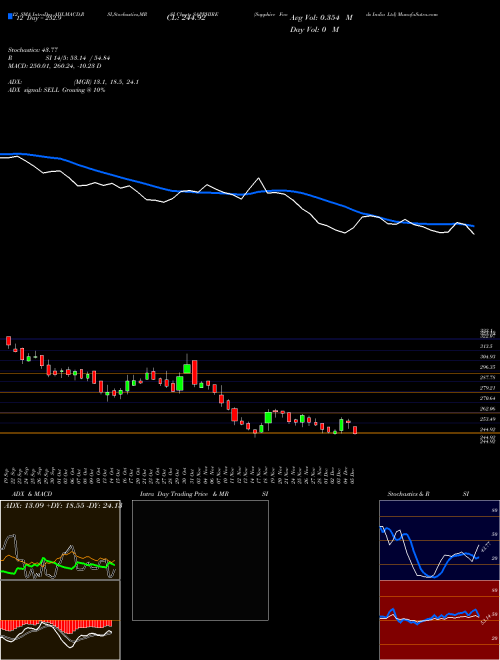Image resolution: width=500 pixels, height=660 pixels.
Task: Click the 270.64 price axis label
Action: (x=487, y=398)
